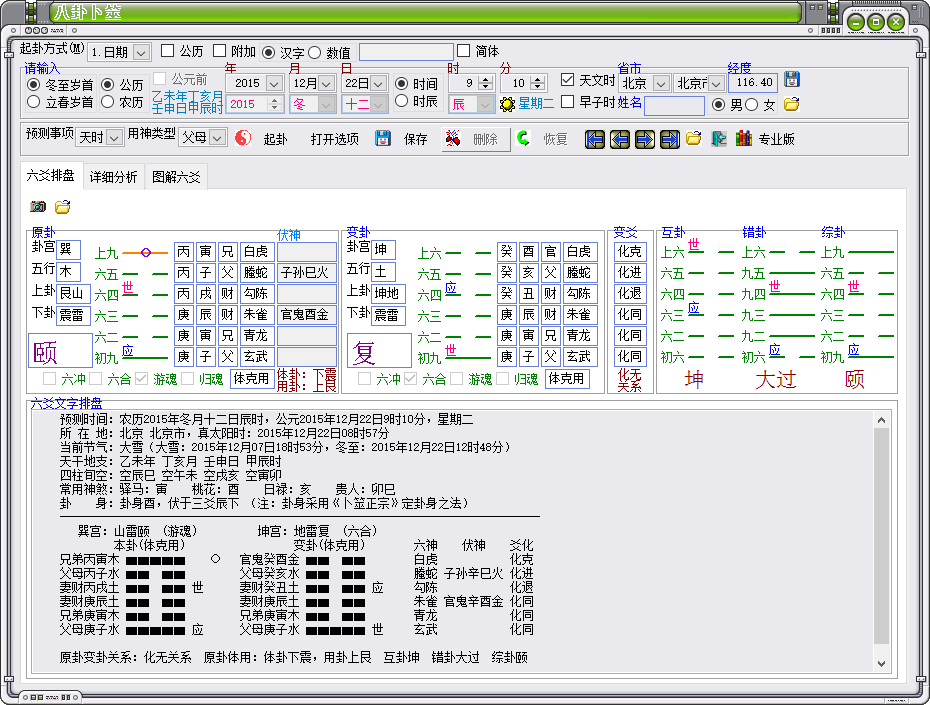The image size is (930, 705).
Task: Open the 起卦方式 dropdown
Action: click(x=119, y=52)
